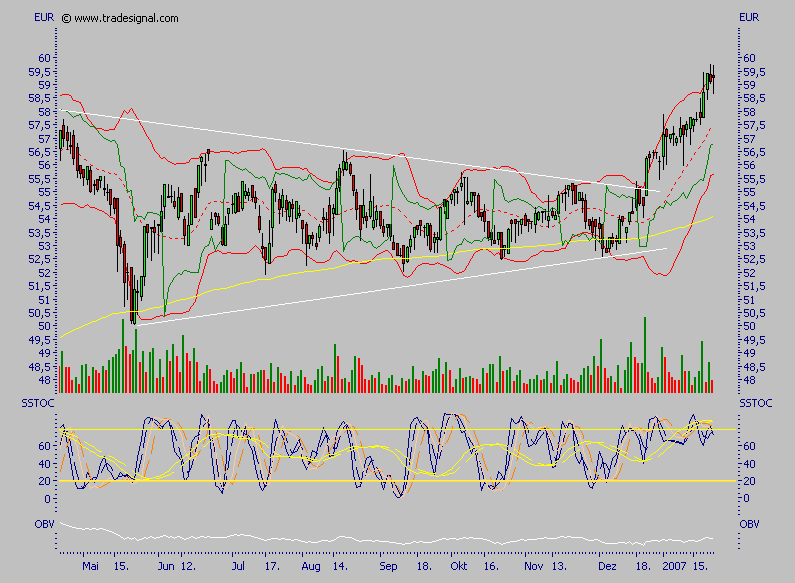Click the '53,5' value on the left price axis

point(40,232)
